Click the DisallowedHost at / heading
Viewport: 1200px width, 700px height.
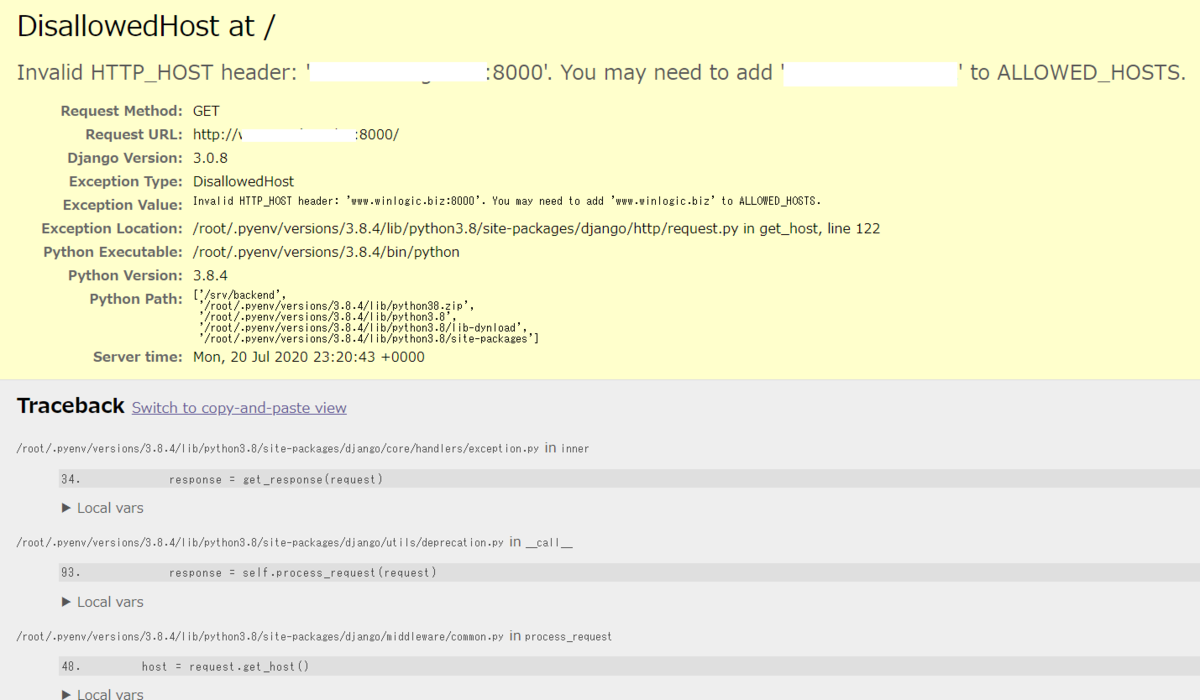tap(146, 27)
